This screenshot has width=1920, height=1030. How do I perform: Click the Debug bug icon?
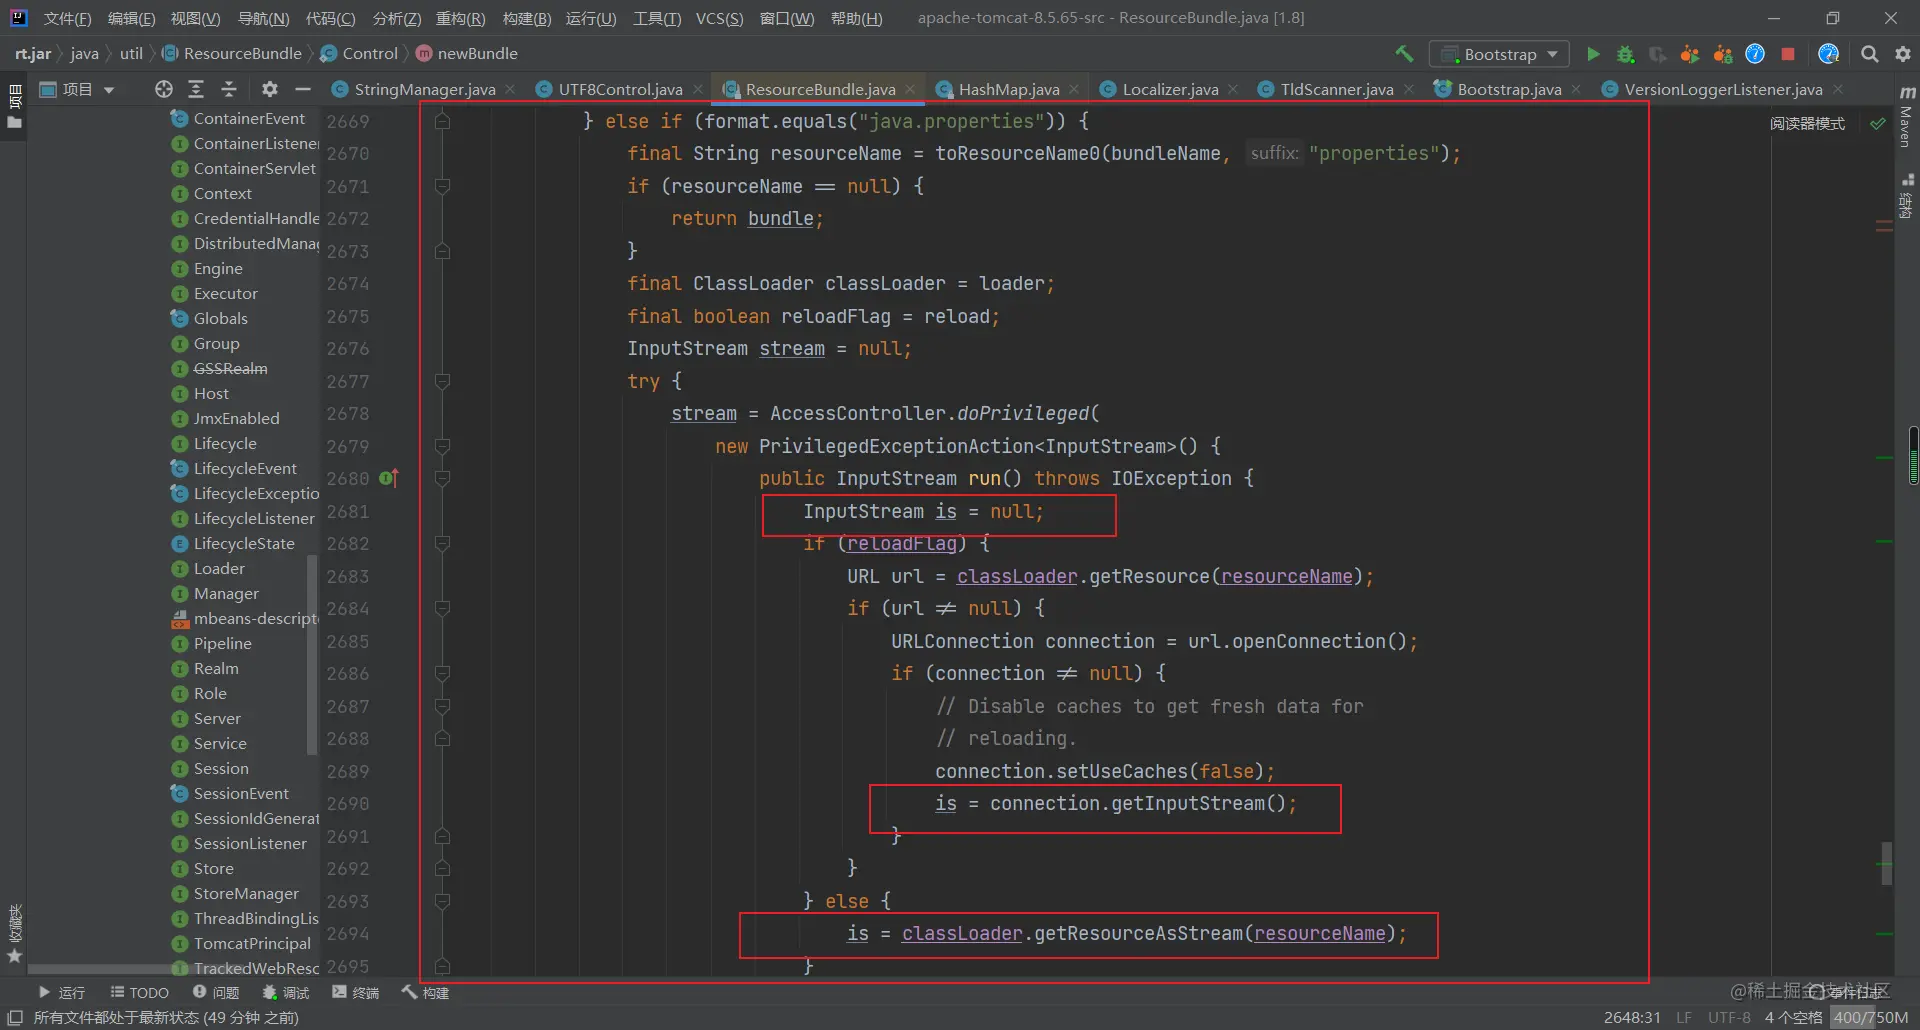(1626, 54)
